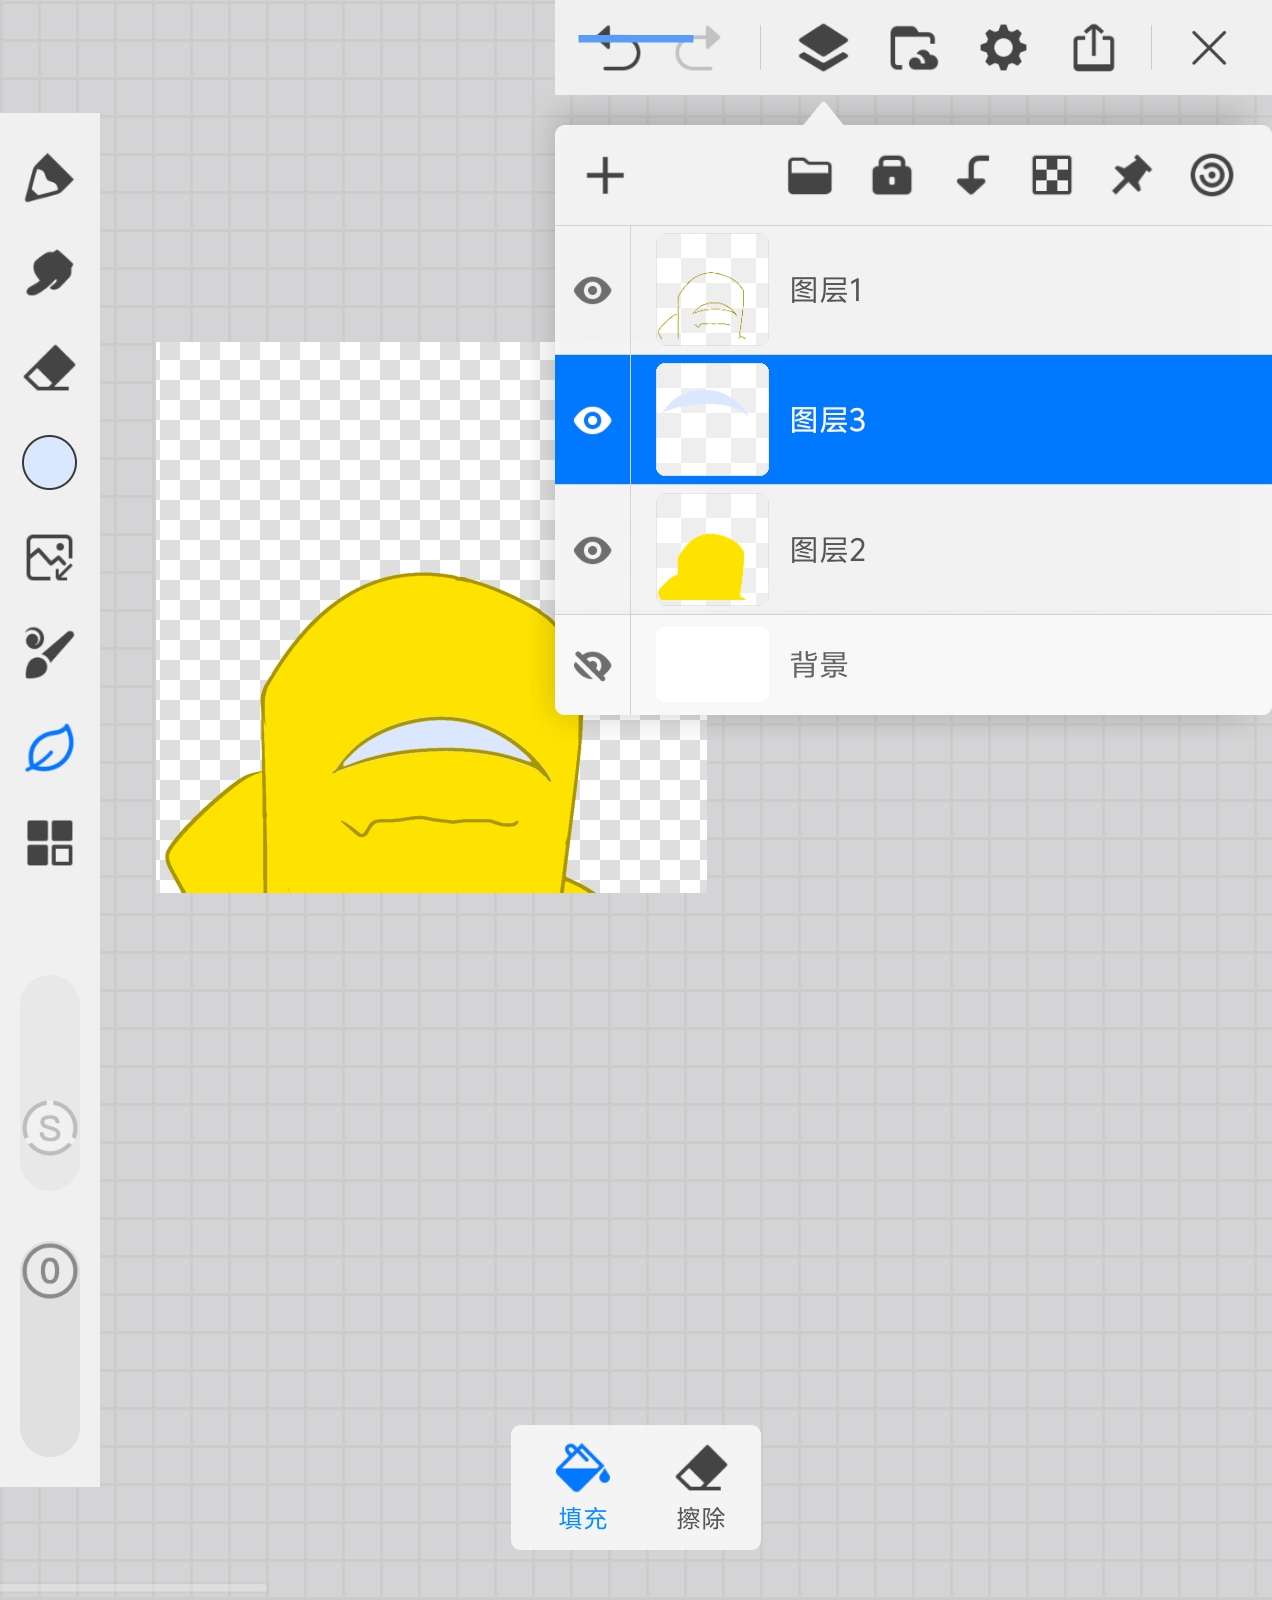Merge layer down with arrow icon

972,176
